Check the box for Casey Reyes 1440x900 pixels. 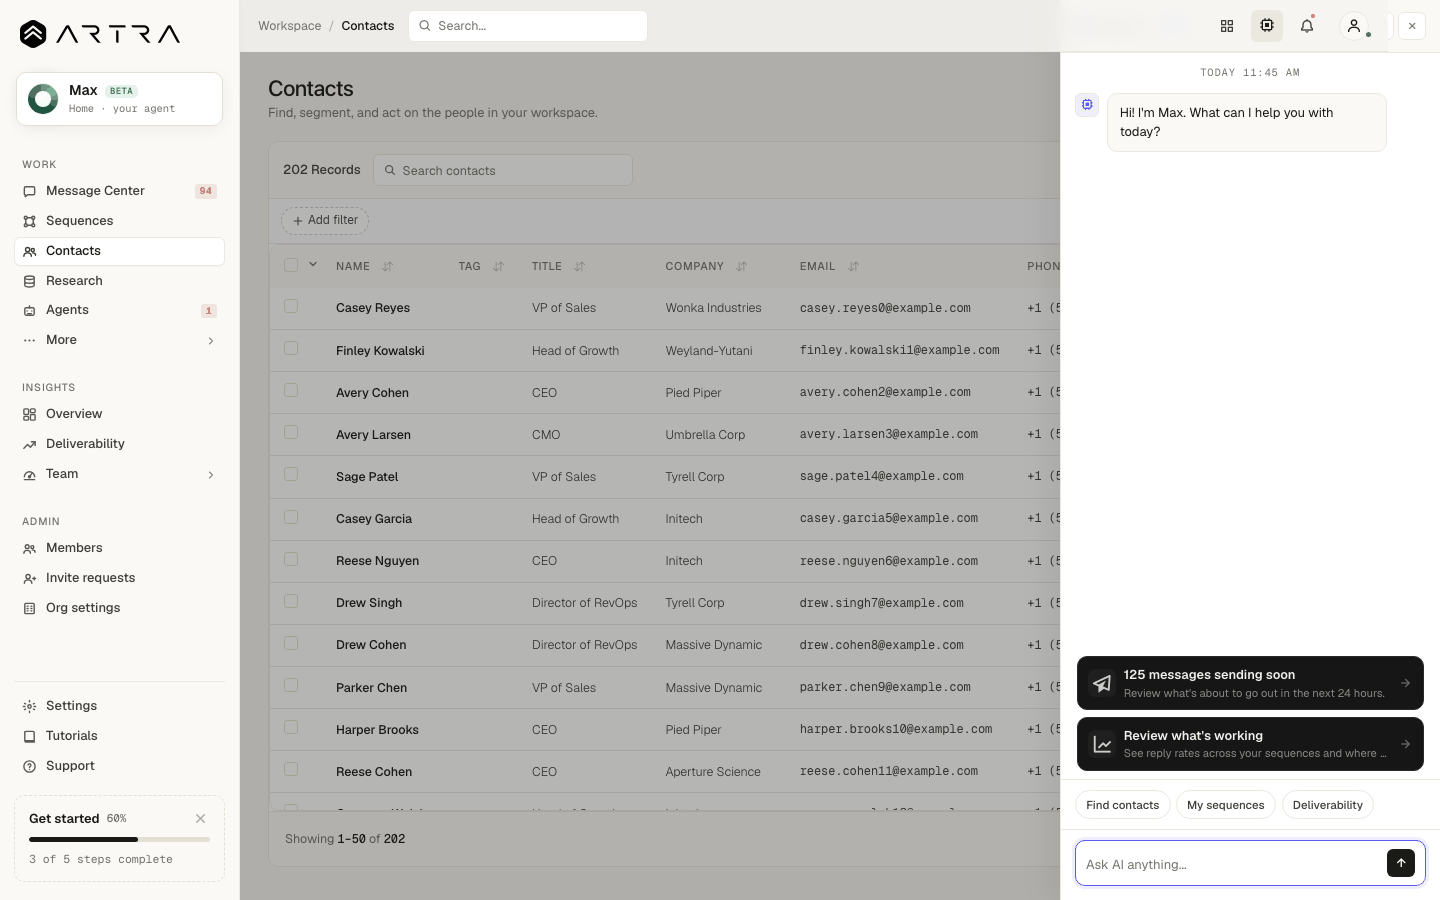(x=291, y=306)
